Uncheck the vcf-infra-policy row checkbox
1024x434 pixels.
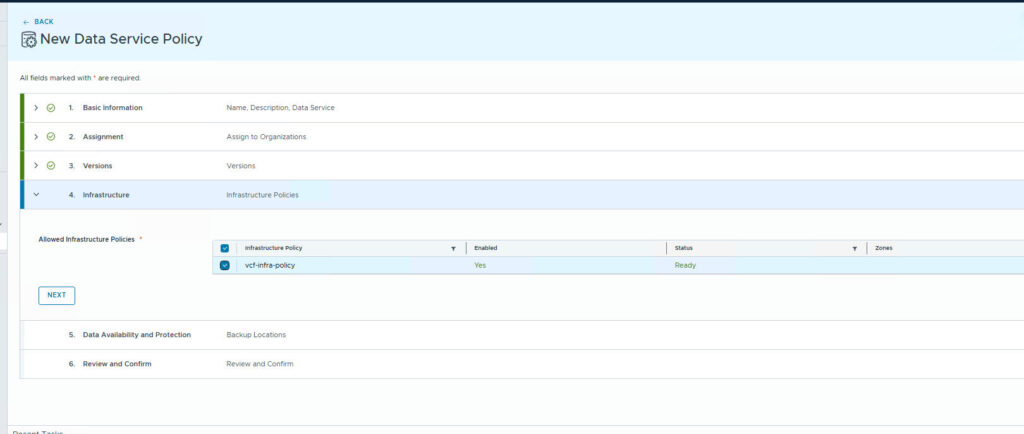(x=225, y=265)
